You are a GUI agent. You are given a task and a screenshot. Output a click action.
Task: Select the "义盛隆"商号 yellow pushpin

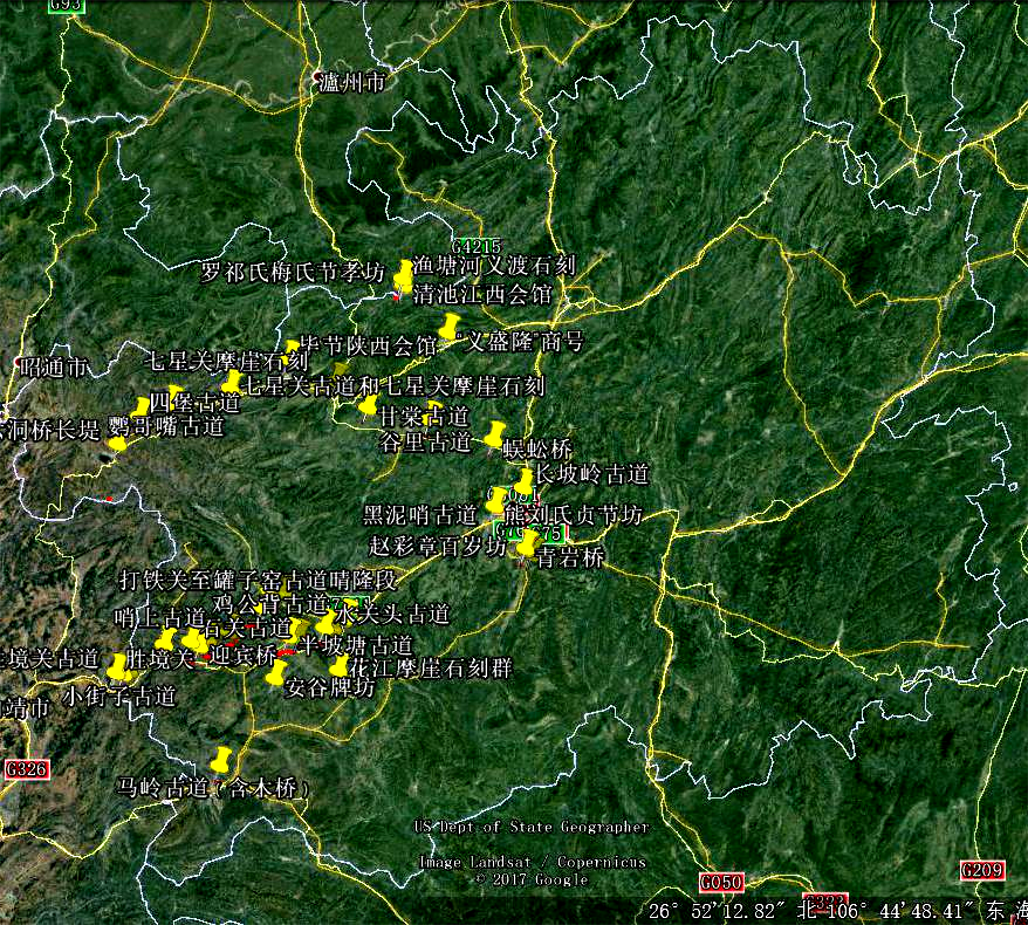[449, 327]
